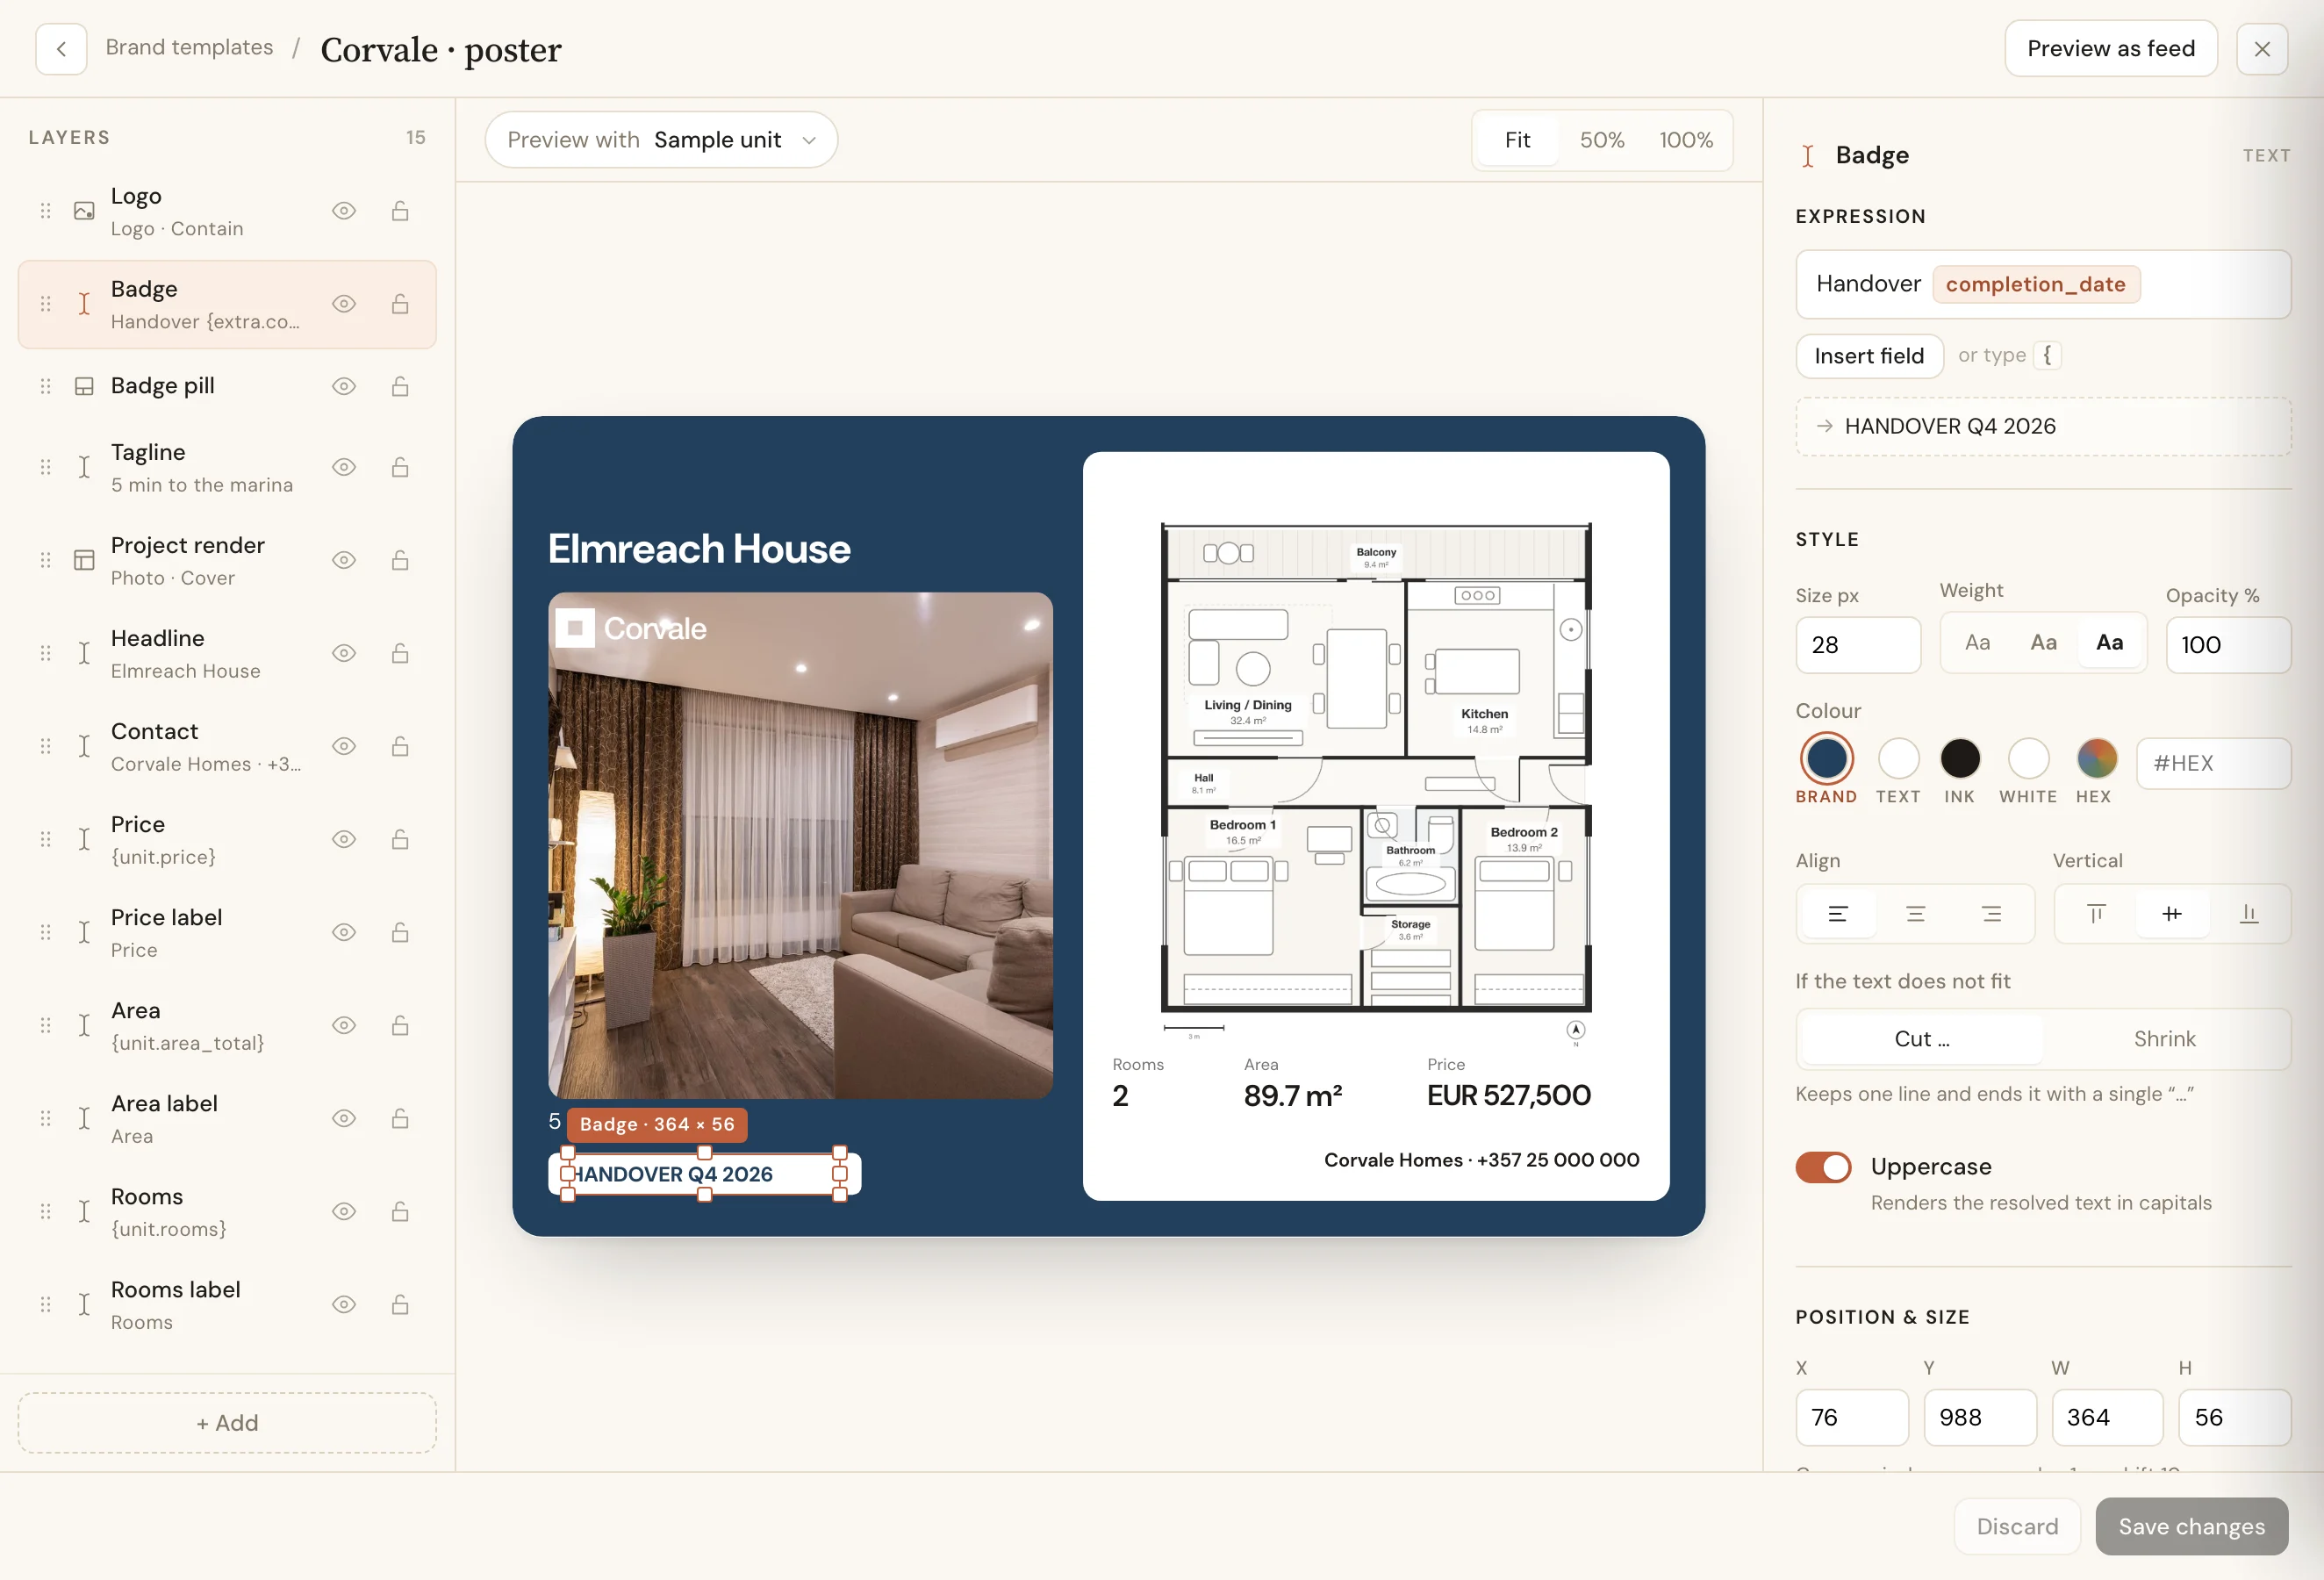Viewport: 2324px width, 1580px height.
Task: Select the bold font weight option
Action: (x=2109, y=643)
